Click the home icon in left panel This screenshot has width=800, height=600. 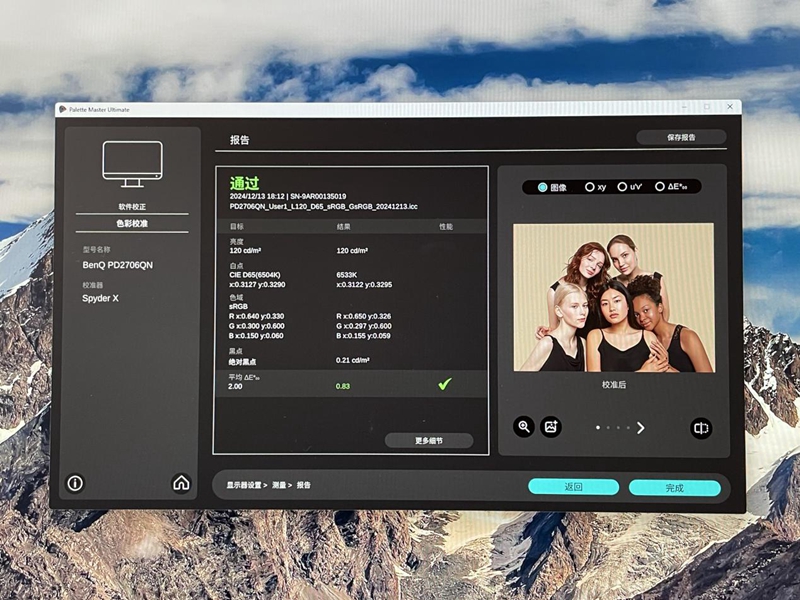(181, 483)
